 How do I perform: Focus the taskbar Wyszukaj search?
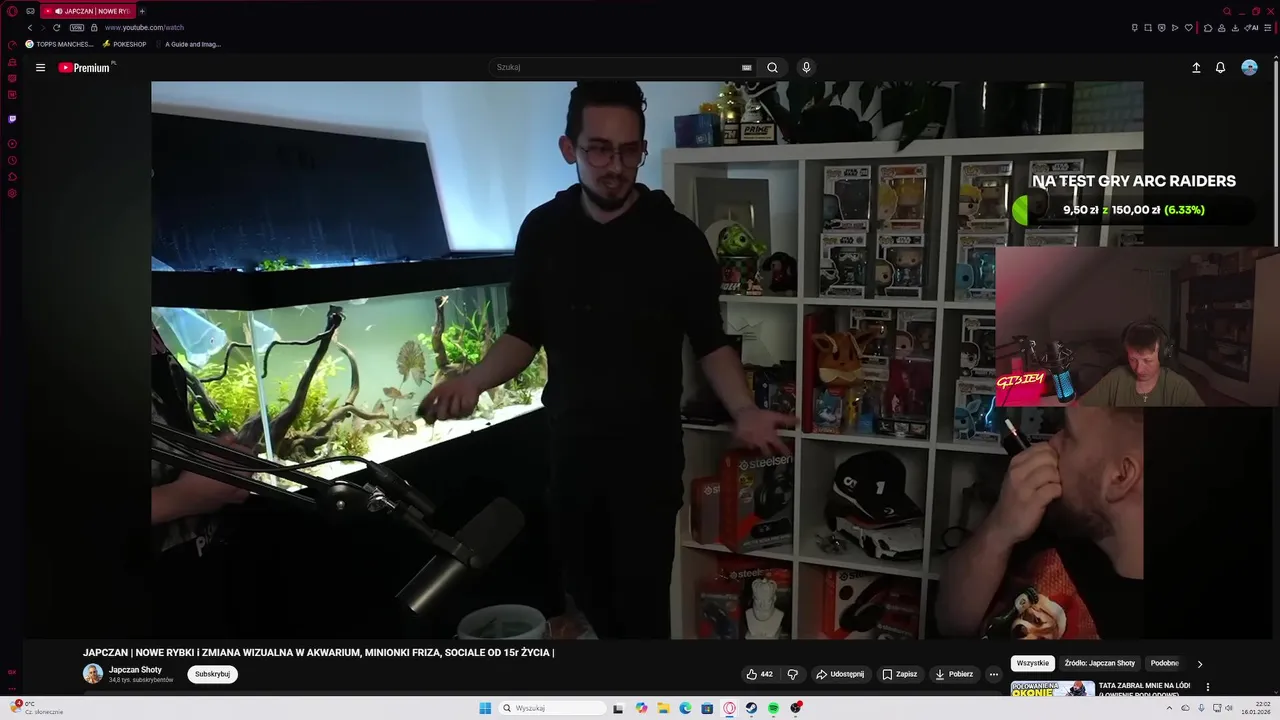pos(553,708)
